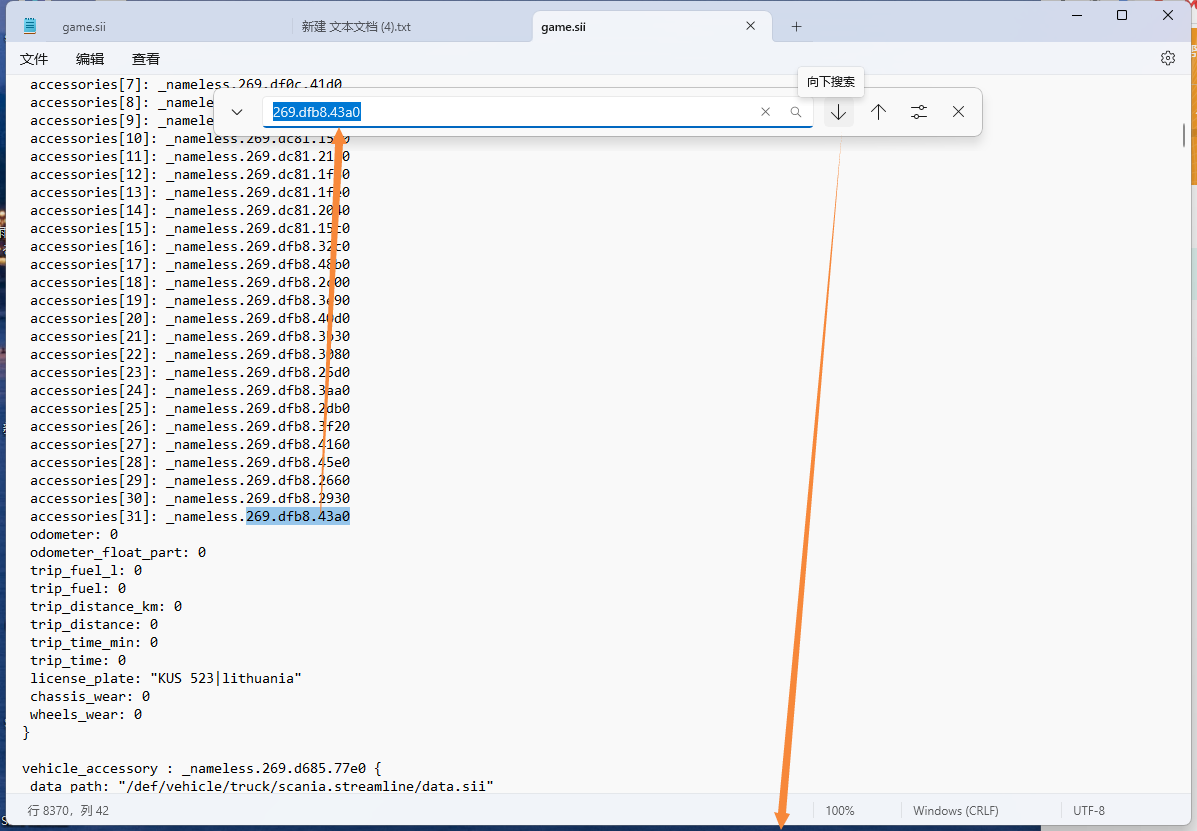Close the find bar
Screen dimensions: 1197x831
[x=958, y=112]
